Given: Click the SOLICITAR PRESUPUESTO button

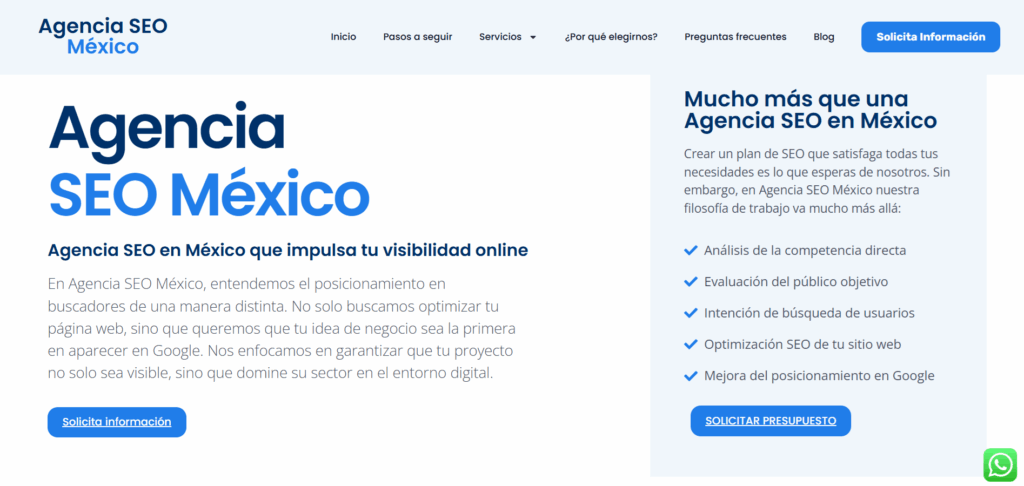Looking at the screenshot, I should click(770, 421).
